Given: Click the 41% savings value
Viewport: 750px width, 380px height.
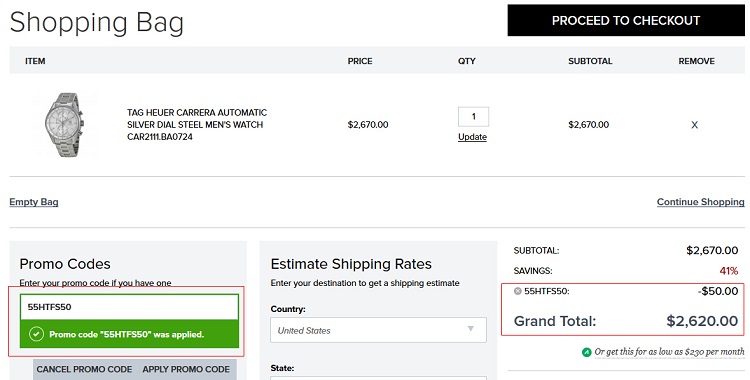Looking at the screenshot, I should point(728,271).
